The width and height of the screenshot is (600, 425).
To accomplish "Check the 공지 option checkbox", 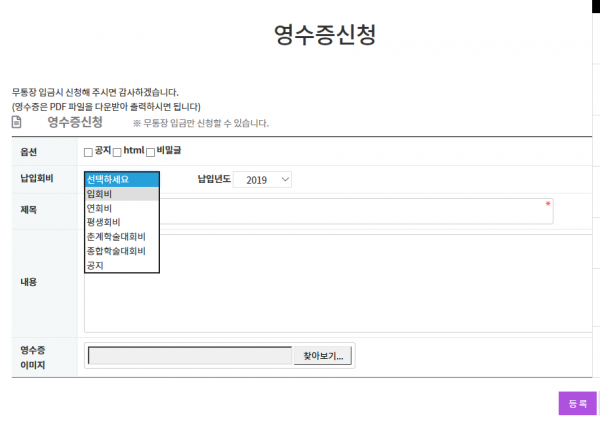I will 88,152.
